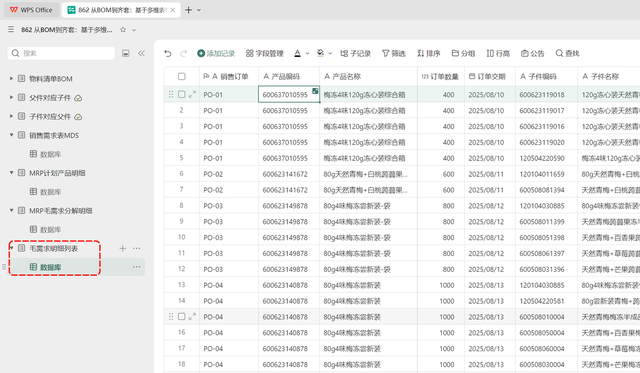Open the 筛选 filter tool

click(x=393, y=53)
